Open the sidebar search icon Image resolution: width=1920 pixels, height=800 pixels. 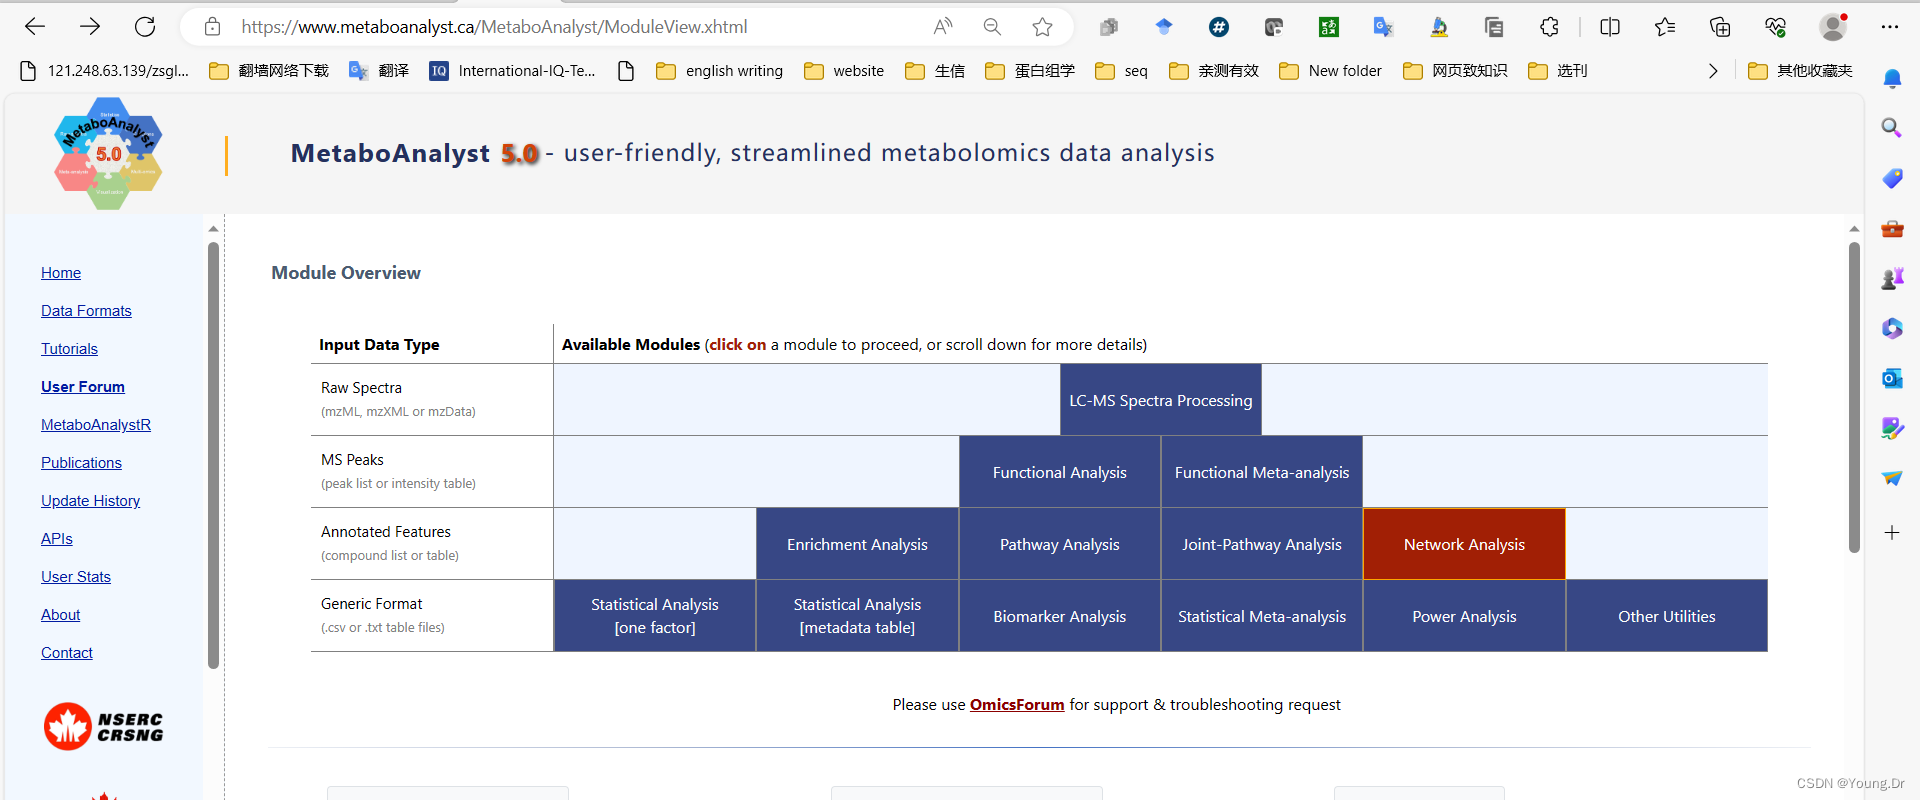coord(1891,127)
